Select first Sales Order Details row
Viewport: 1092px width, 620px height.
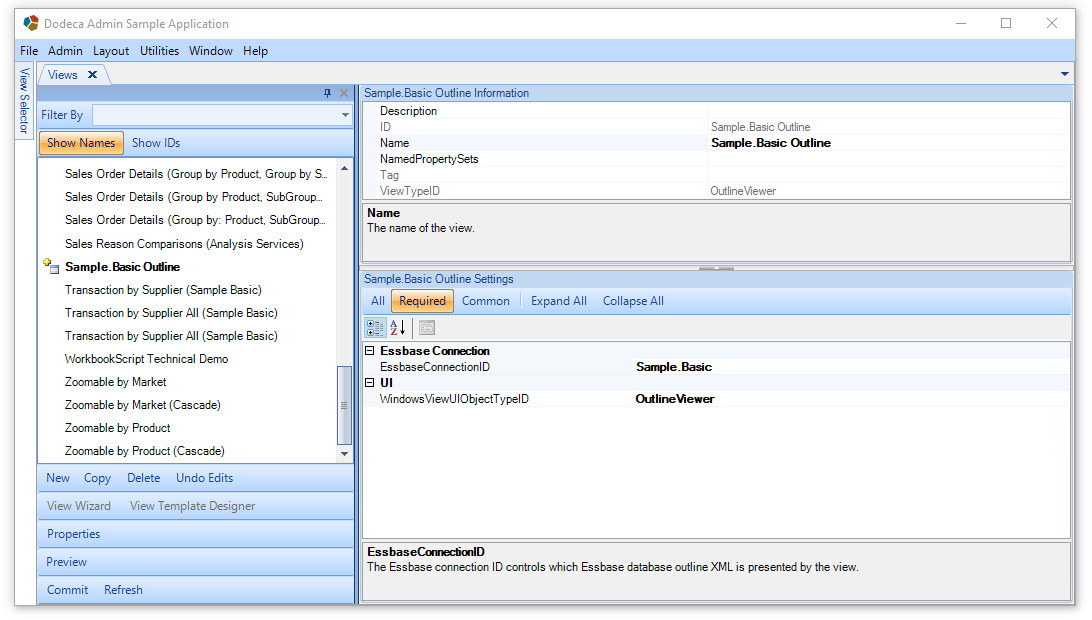pyautogui.click(x=196, y=173)
